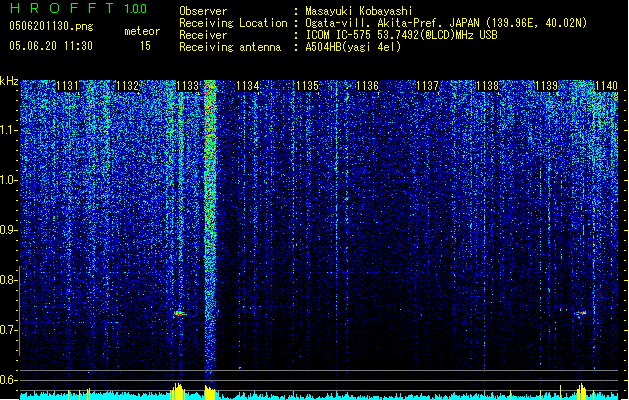Click the meteor echo near 1133
Viewport: 629px width, 400px height.
point(179,313)
